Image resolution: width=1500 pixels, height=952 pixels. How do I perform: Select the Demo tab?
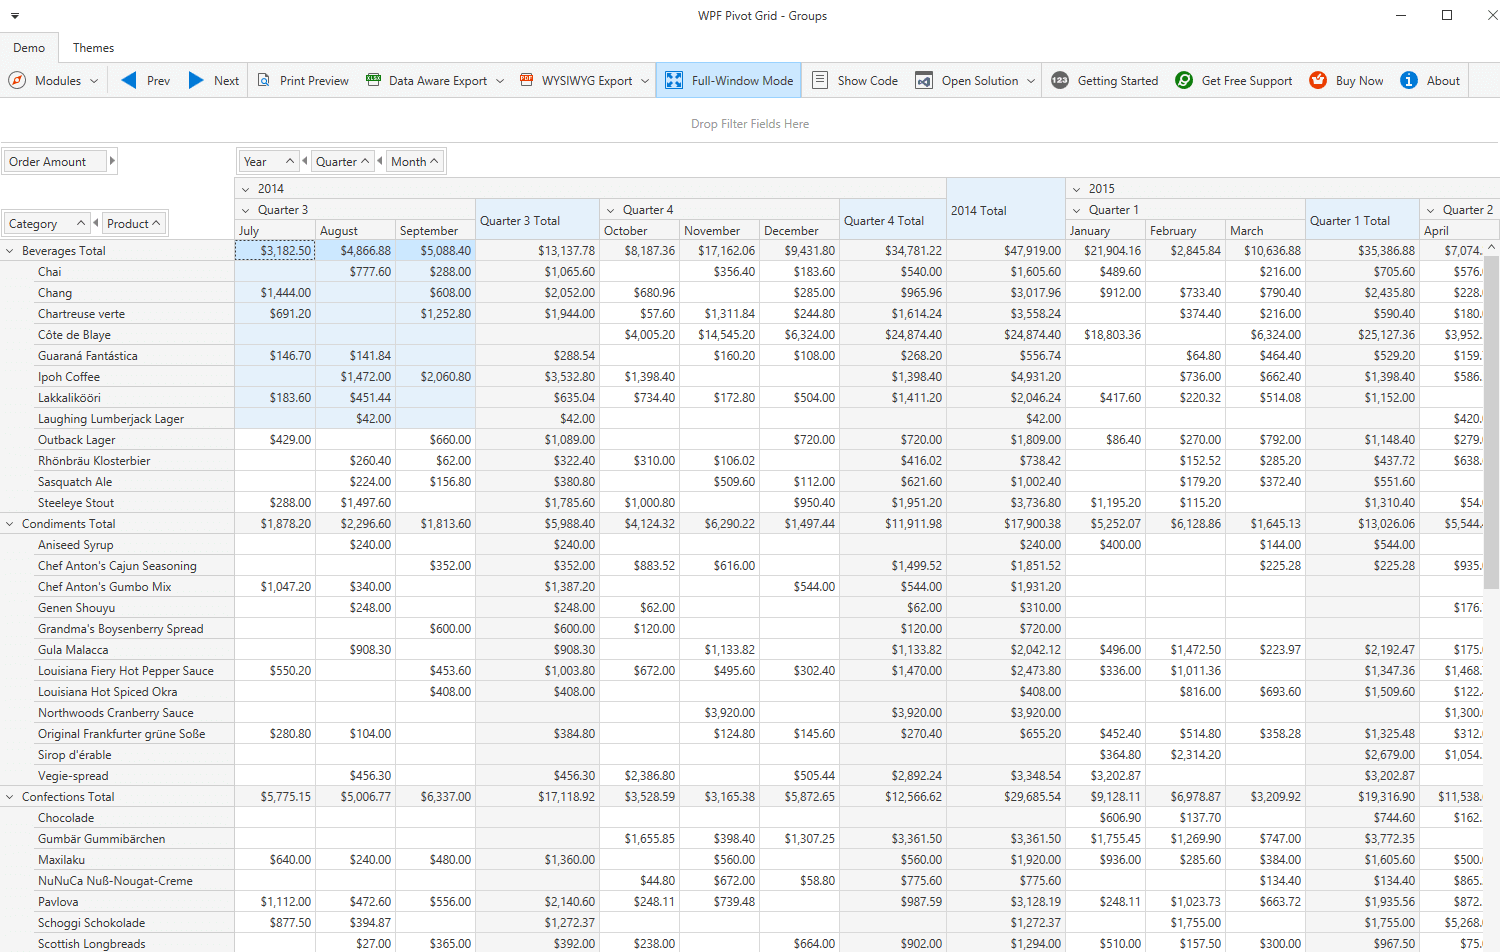pyautogui.click(x=29, y=47)
